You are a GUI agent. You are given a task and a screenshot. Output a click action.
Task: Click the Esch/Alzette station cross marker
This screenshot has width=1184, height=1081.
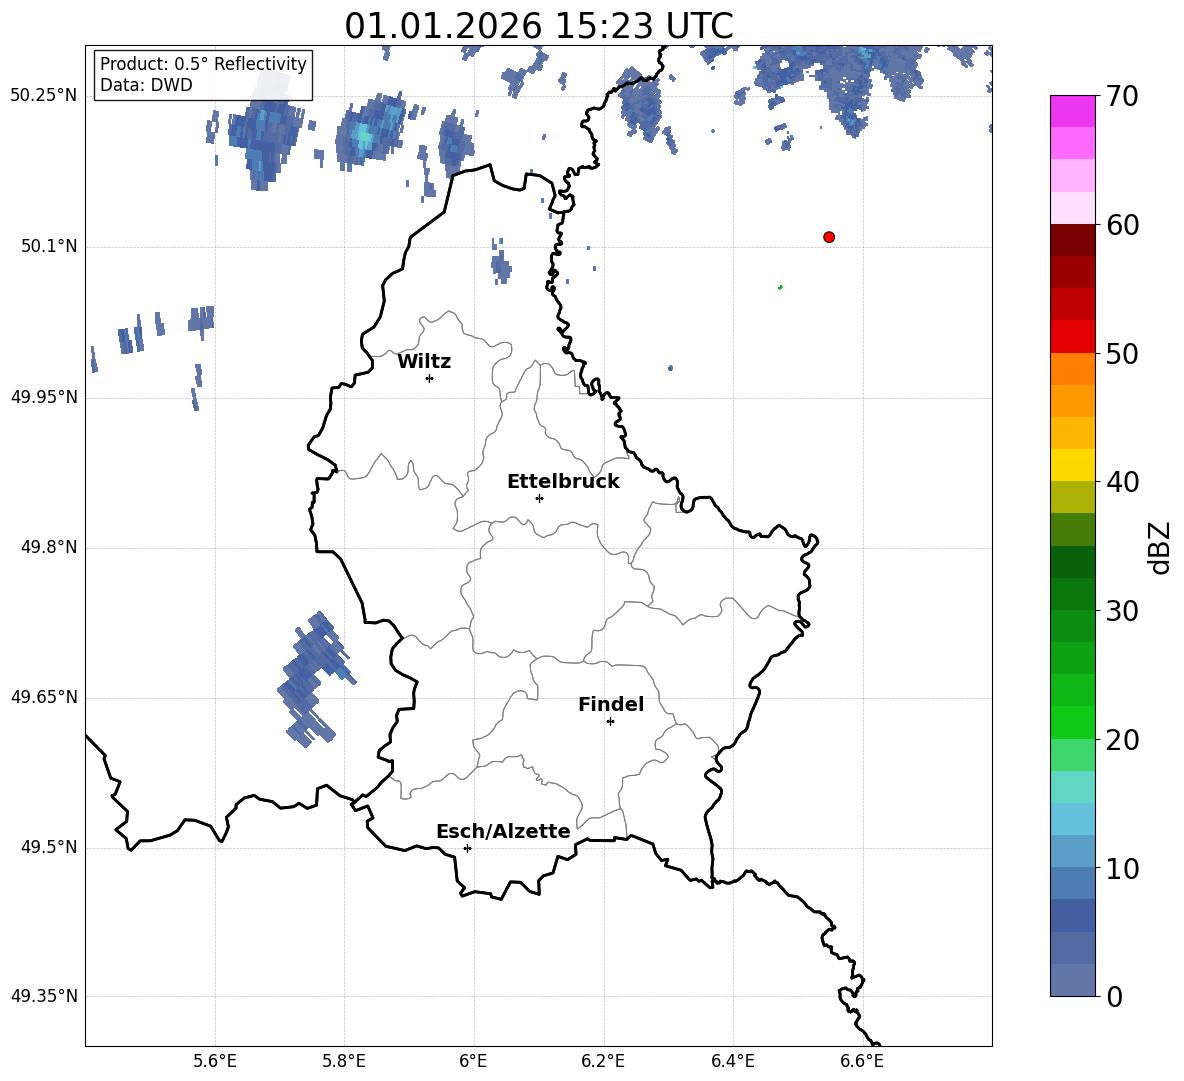[x=467, y=848]
